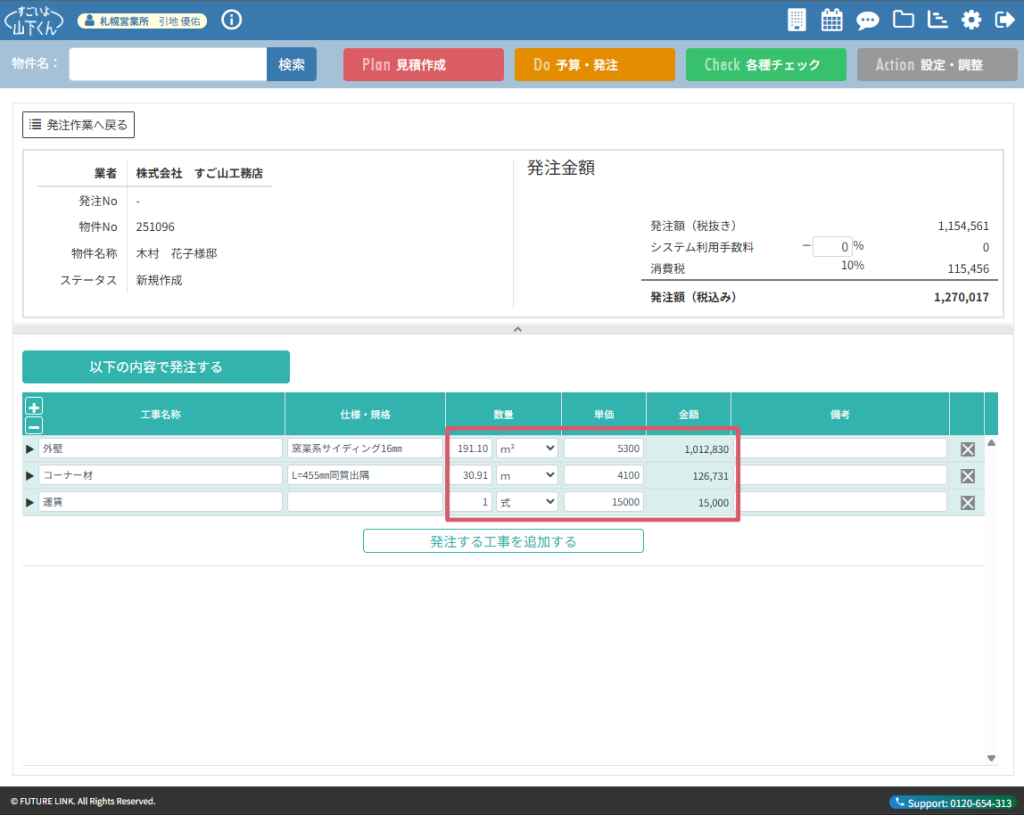Click 以下の内容で発注する button

pyautogui.click(x=156, y=367)
